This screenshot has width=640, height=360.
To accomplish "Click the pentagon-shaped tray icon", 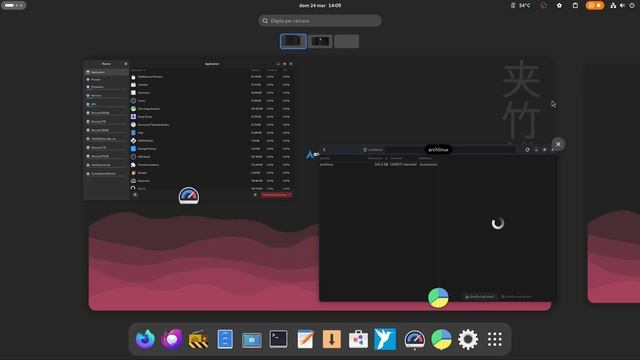I will tap(559, 5).
